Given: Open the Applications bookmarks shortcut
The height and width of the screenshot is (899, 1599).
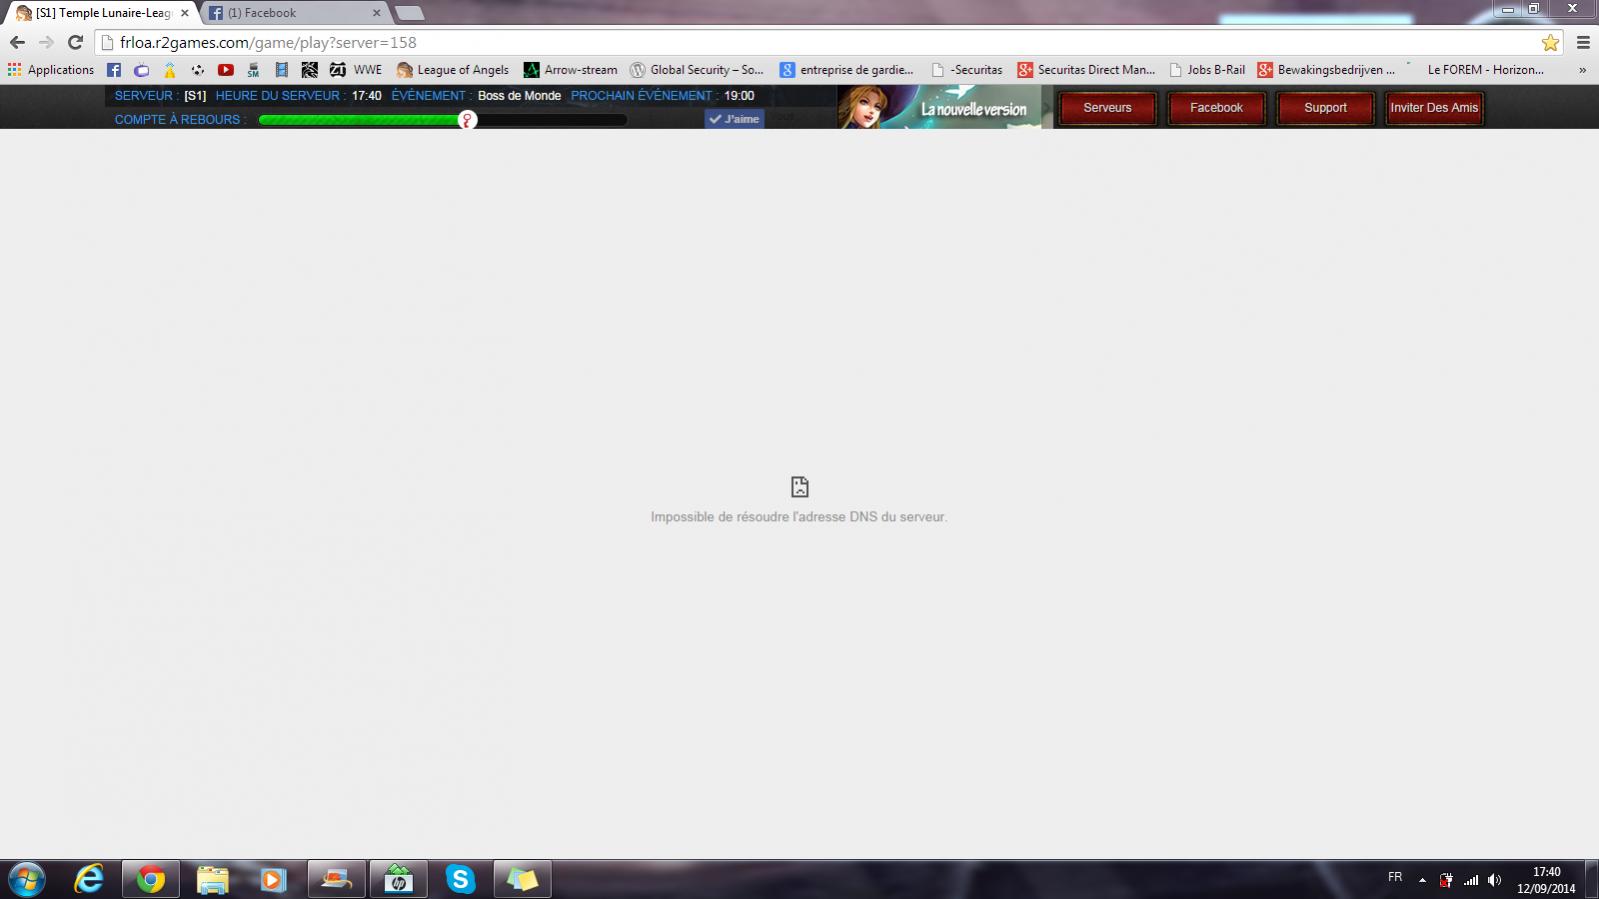Looking at the screenshot, I should (x=51, y=70).
